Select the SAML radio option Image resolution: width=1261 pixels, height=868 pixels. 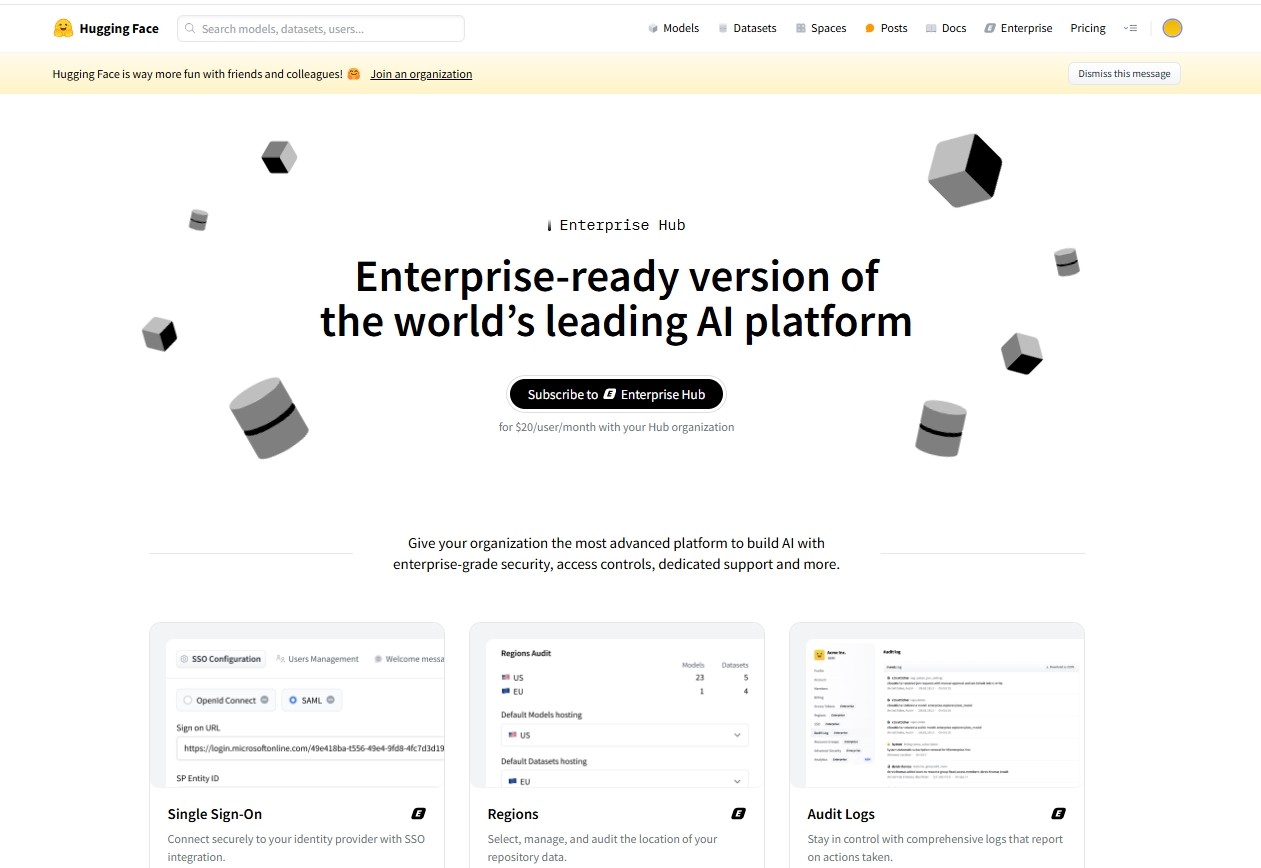[x=291, y=700]
